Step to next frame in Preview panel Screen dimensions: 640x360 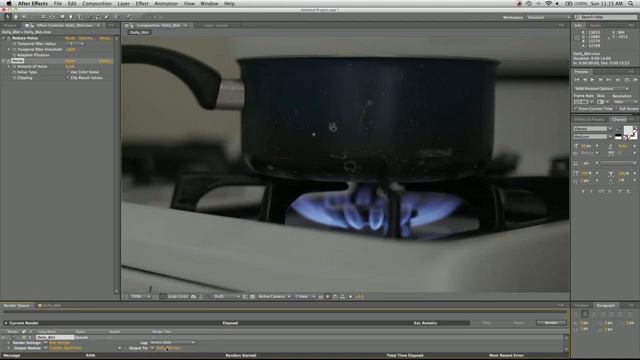(x=600, y=80)
